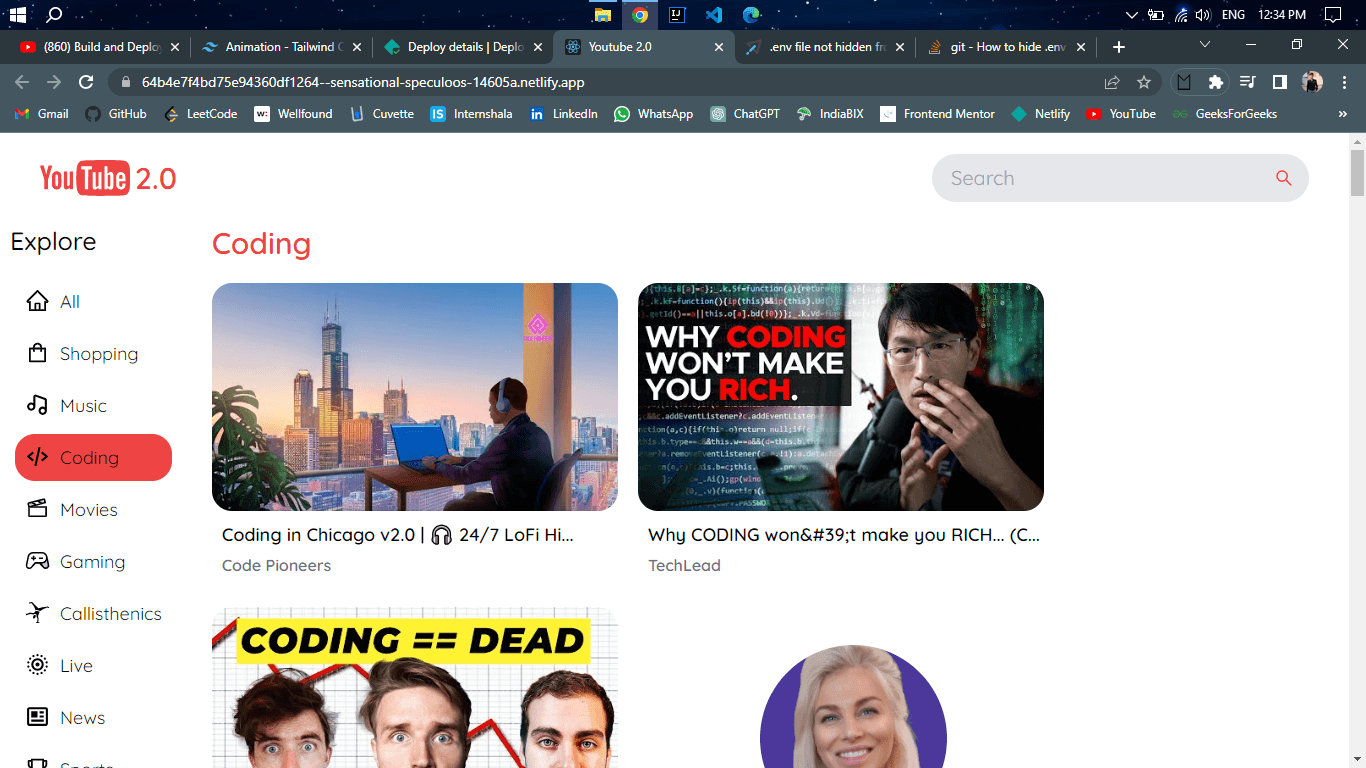Open the TechLead channel link
This screenshot has width=1366, height=768.
coord(684,565)
